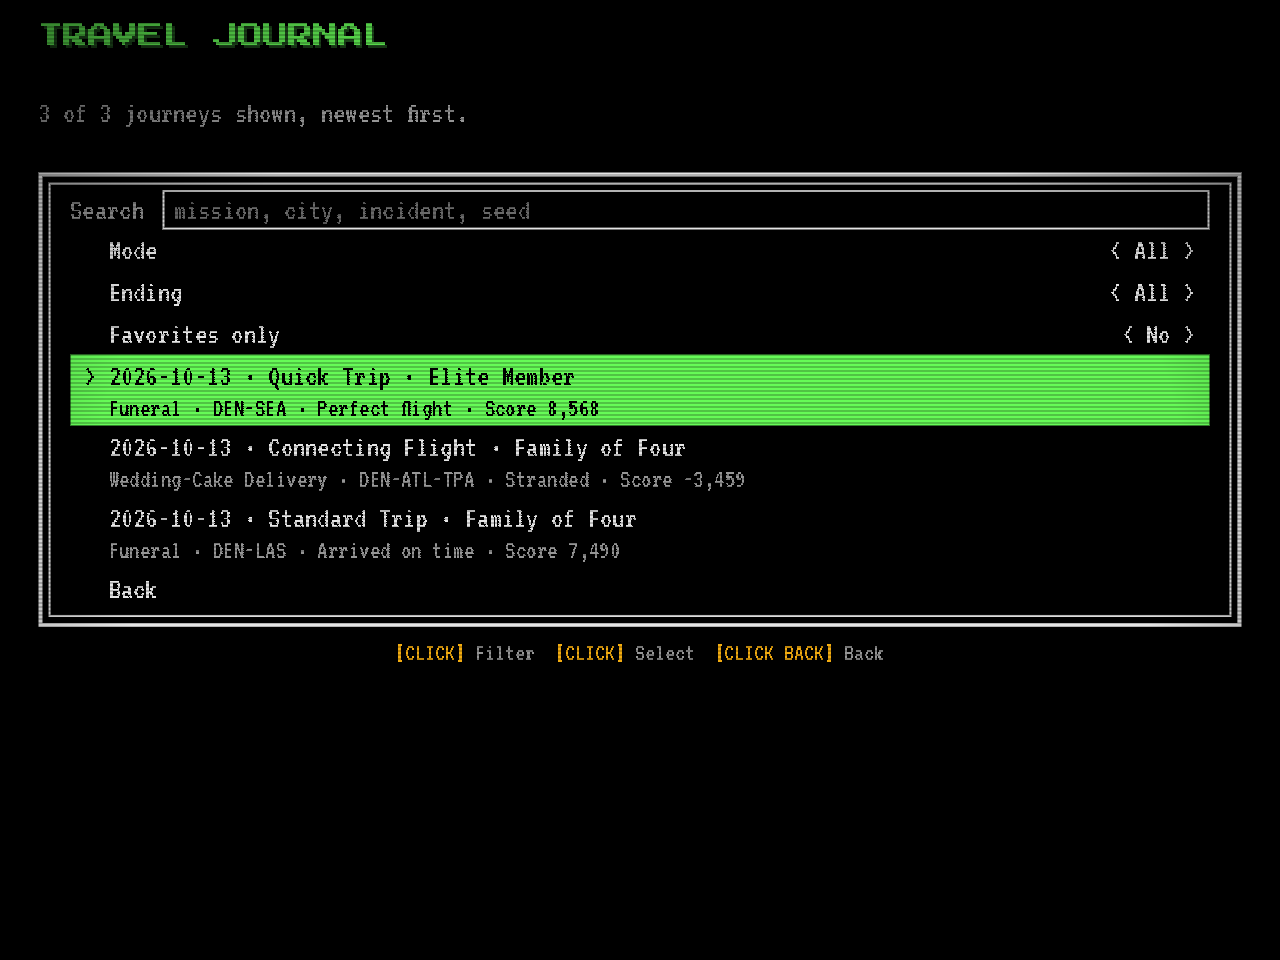Switch Favorites only with right arrow

[1189, 335]
